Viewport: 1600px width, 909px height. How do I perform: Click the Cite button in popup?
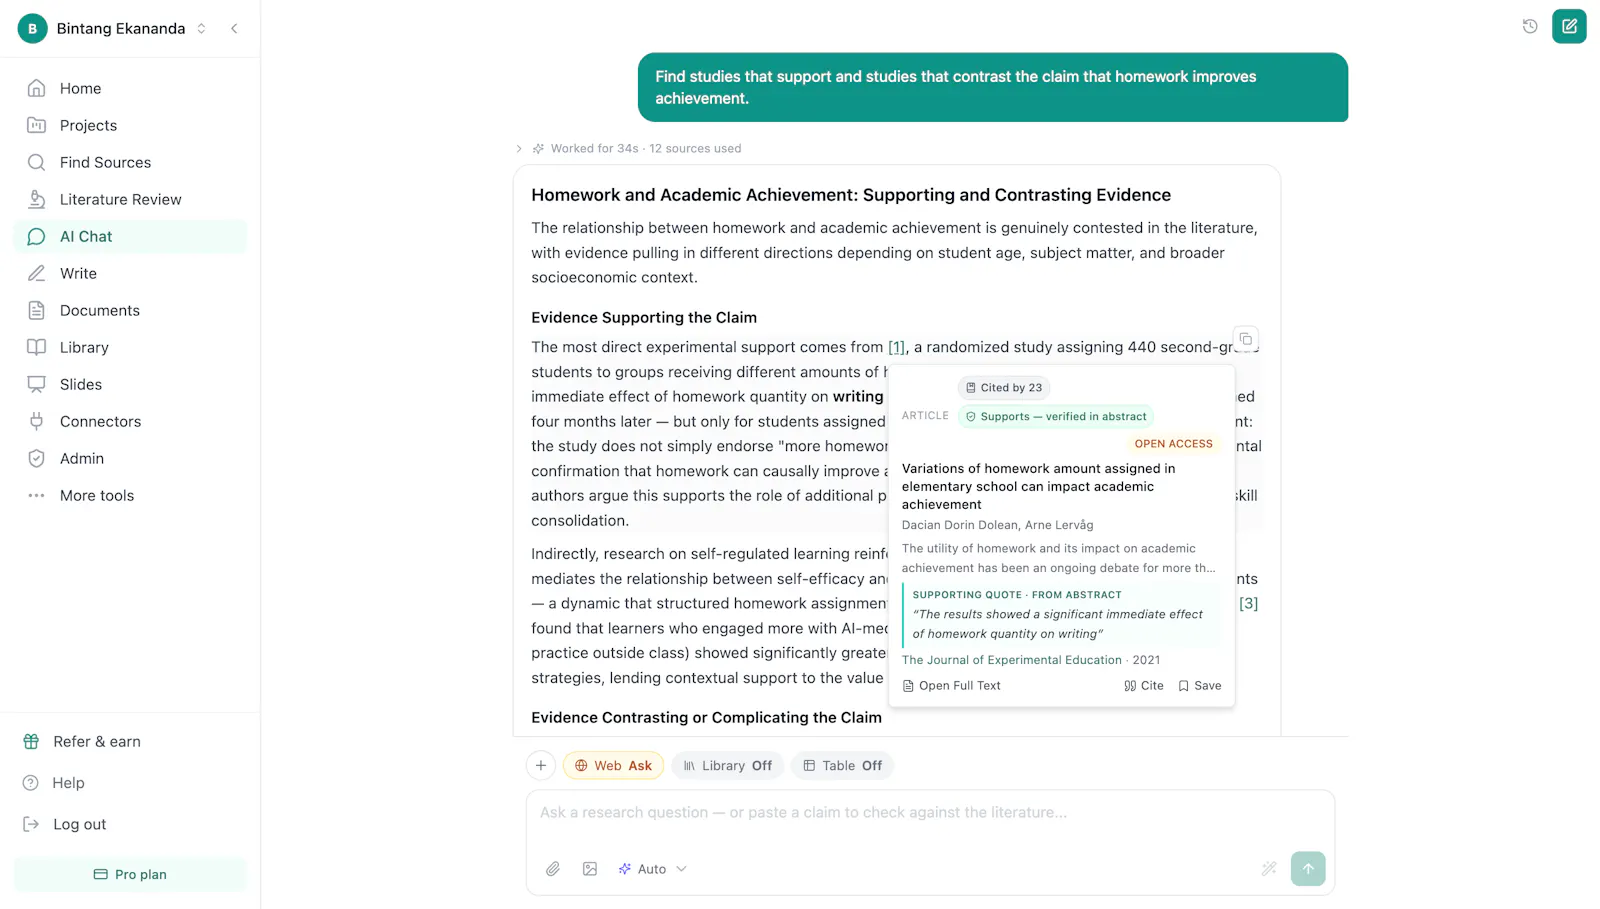[1144, 686]
